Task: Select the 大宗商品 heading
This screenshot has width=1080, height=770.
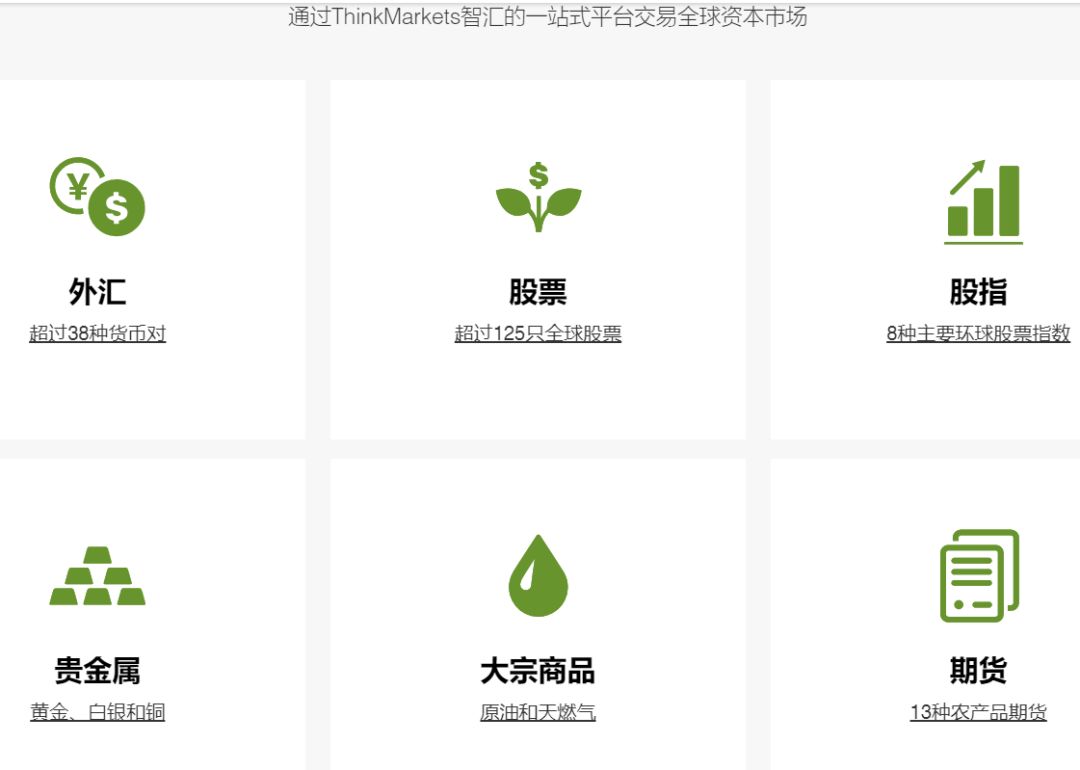Action: [x=538, y=671]
